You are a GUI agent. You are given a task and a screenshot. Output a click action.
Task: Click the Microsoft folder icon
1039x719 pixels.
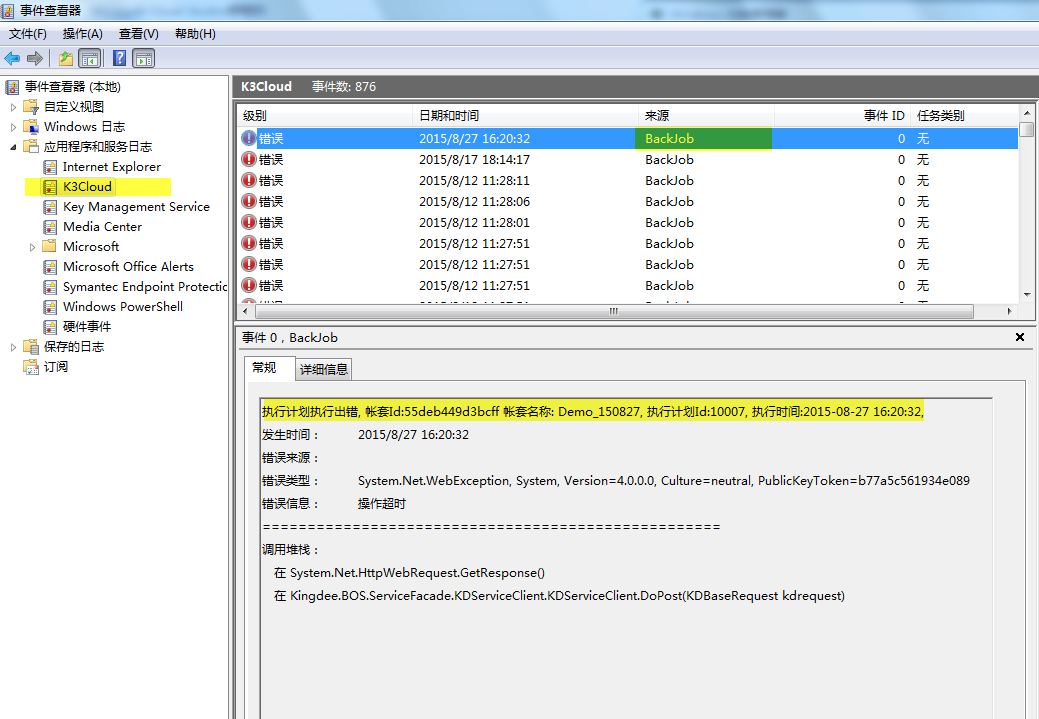(50, 247)
